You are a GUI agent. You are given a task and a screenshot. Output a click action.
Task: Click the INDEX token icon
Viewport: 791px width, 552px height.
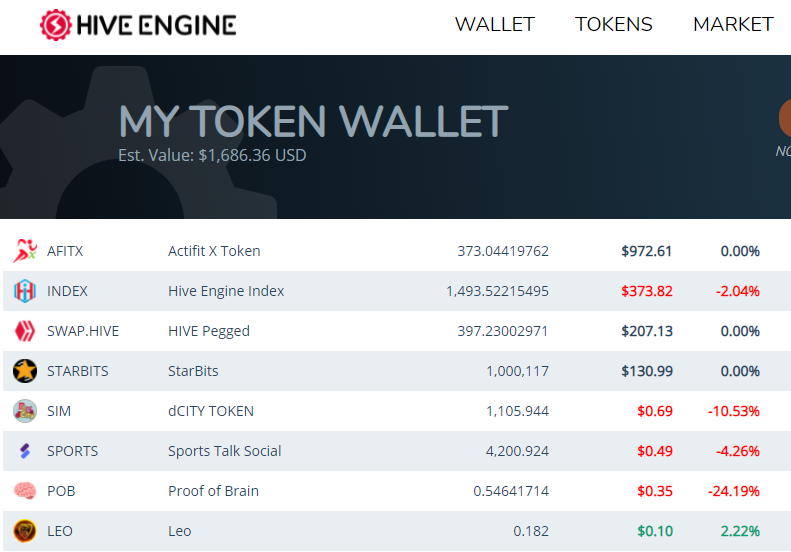(25, 291)
